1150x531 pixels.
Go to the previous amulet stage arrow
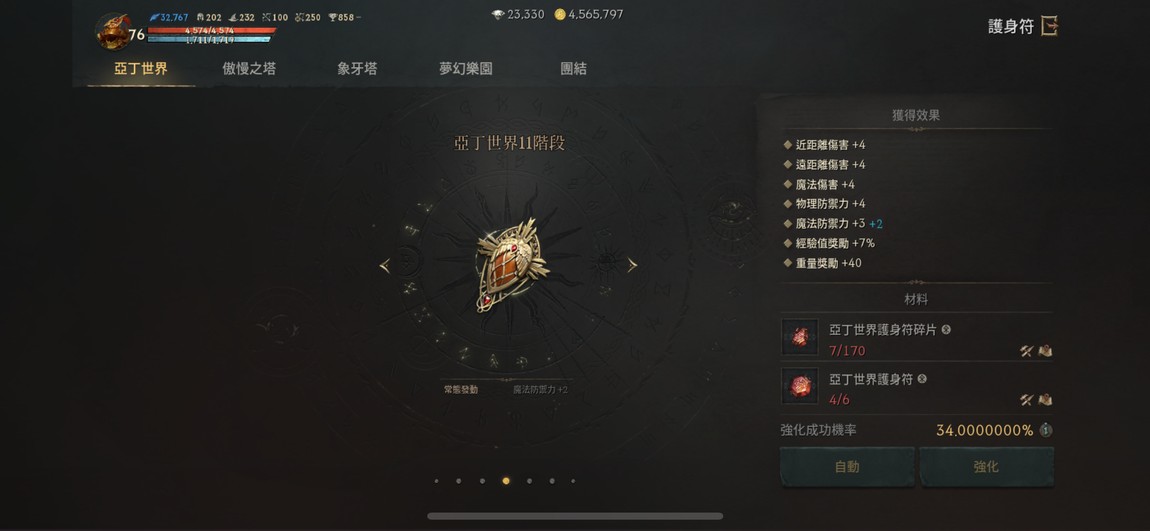point(384,266)
